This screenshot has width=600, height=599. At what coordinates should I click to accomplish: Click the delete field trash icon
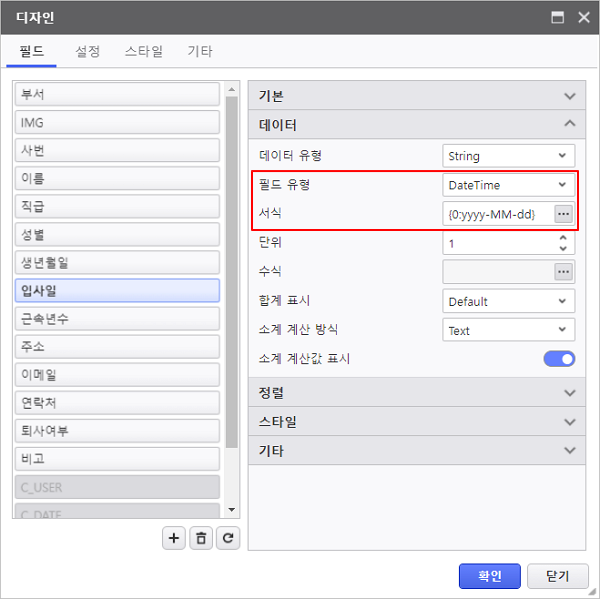point(201,538)
